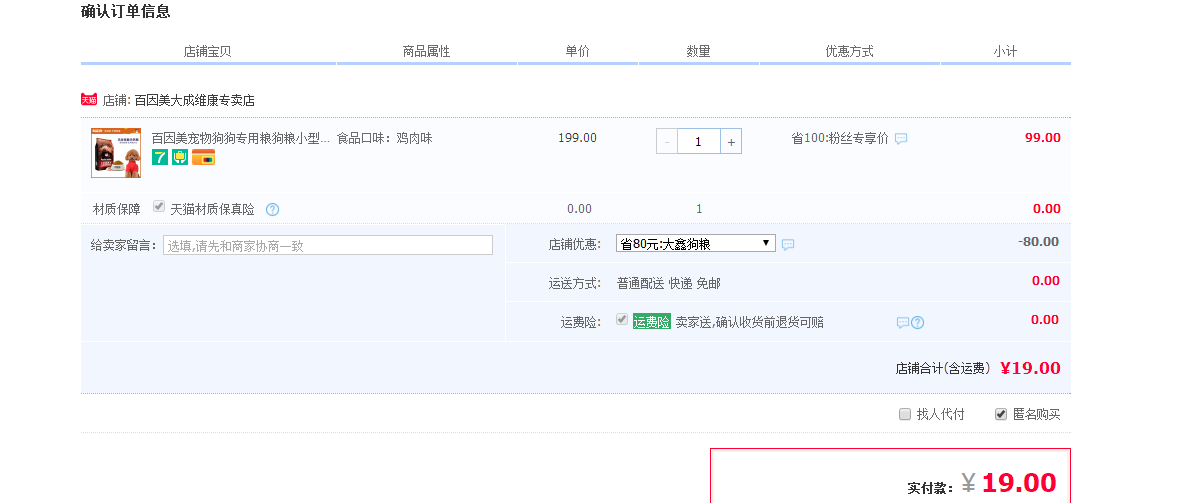
Task: Uncheck the 匿名购买 checkbox
Action: pyautogui.click(x=1001, y=414)
